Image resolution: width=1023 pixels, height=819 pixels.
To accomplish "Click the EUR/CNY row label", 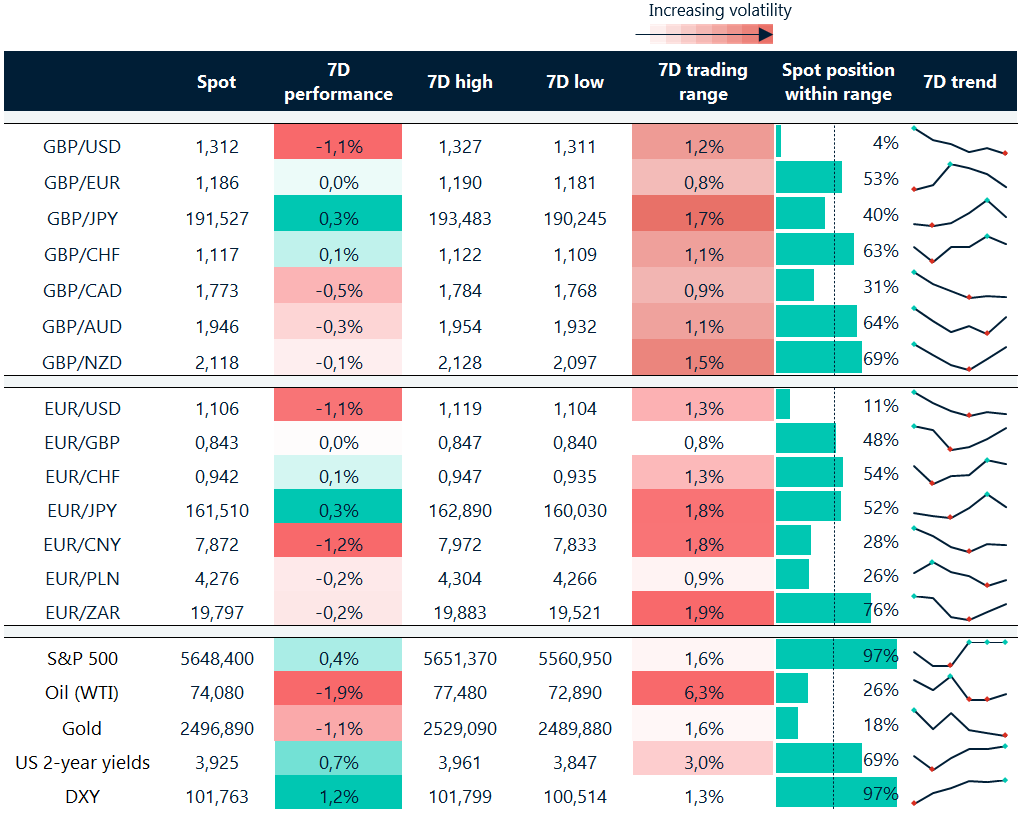I will (x=83, y=545).
